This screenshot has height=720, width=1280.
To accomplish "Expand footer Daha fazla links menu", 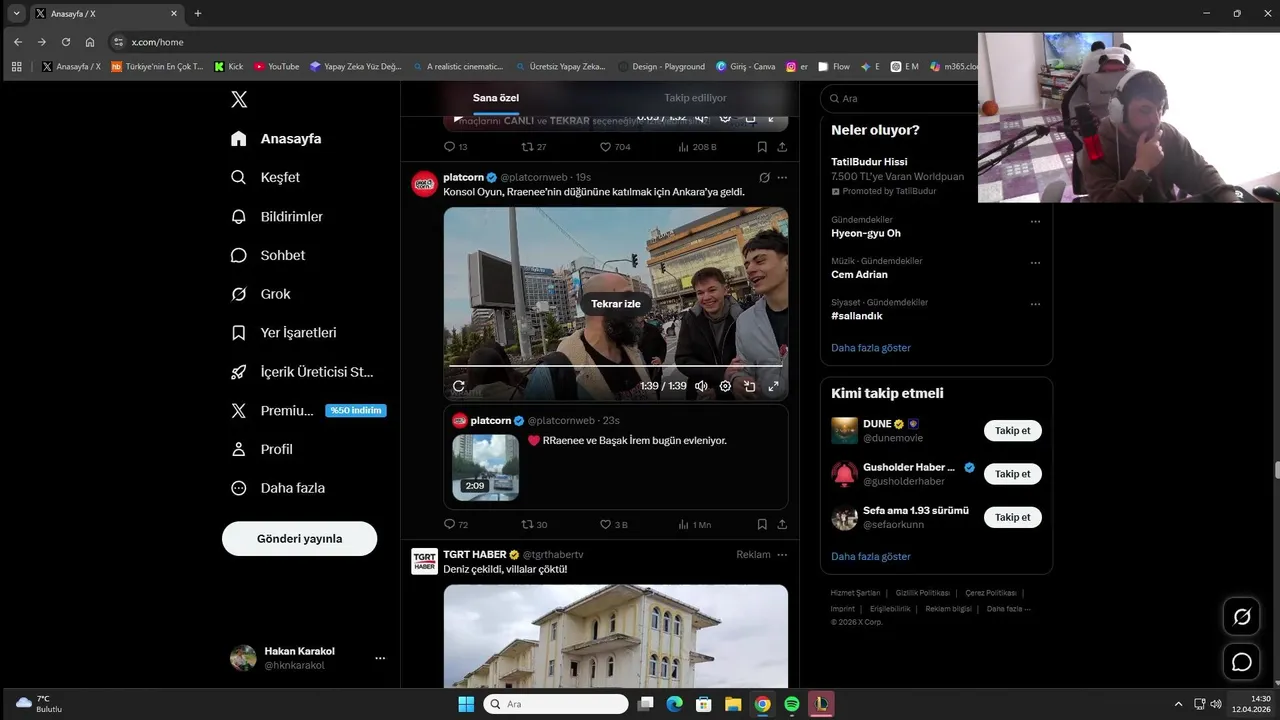I will pos(1008,609).
